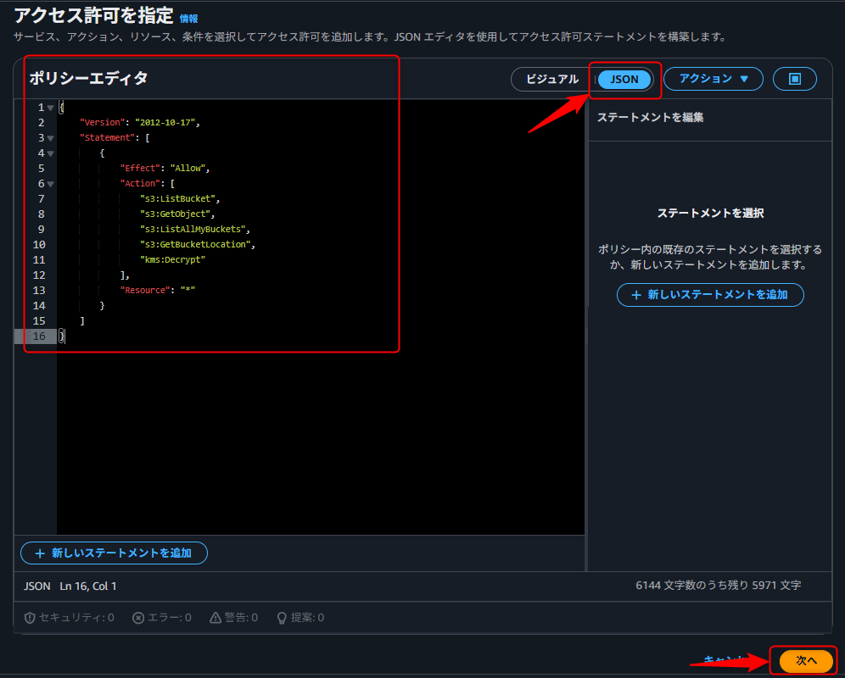This screenshot has height=678, width=845.
Task: Click 新しいステートメントを追加 in right panel
Action: pos(710,295)
